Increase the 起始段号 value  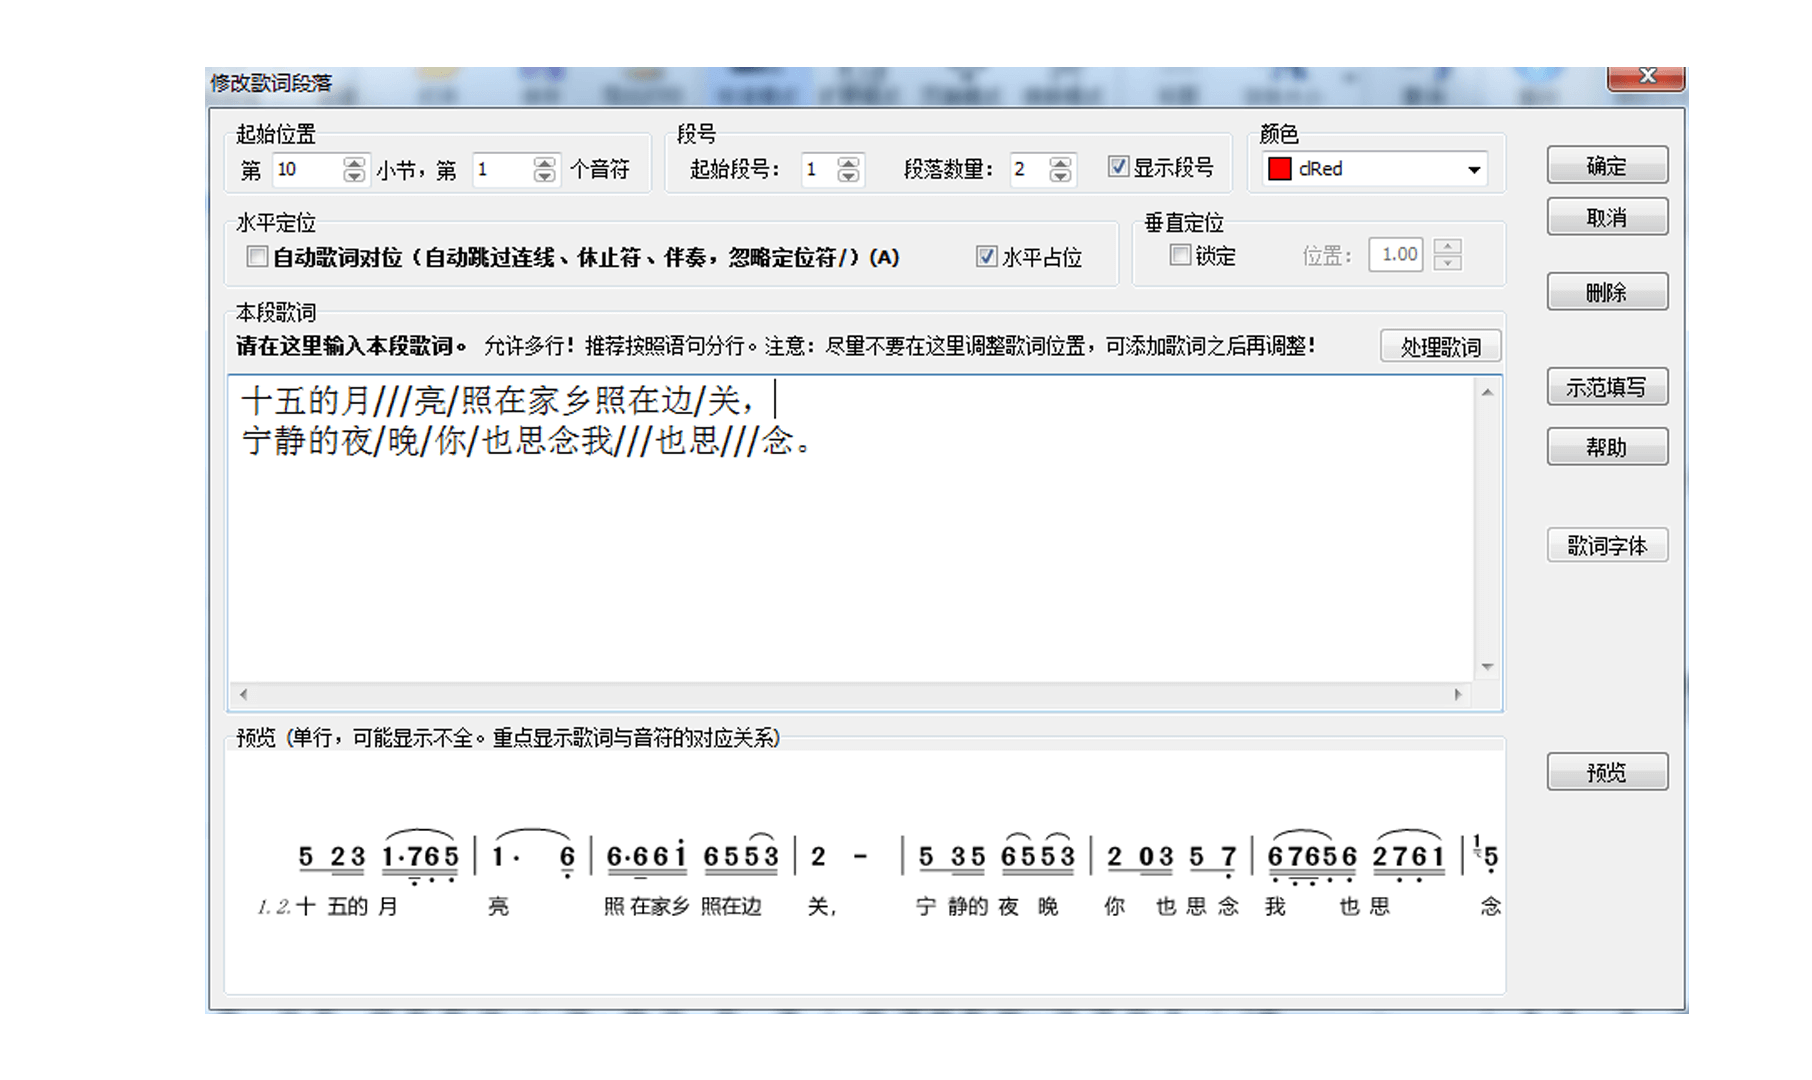point(848,163)
